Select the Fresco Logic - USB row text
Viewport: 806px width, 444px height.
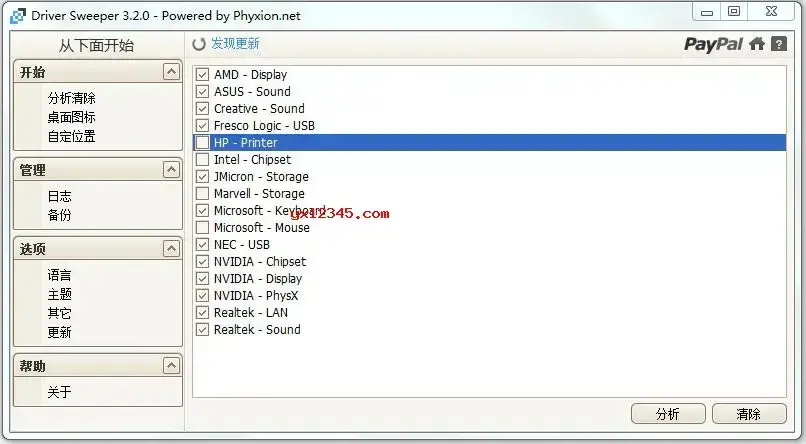point(264,125)
